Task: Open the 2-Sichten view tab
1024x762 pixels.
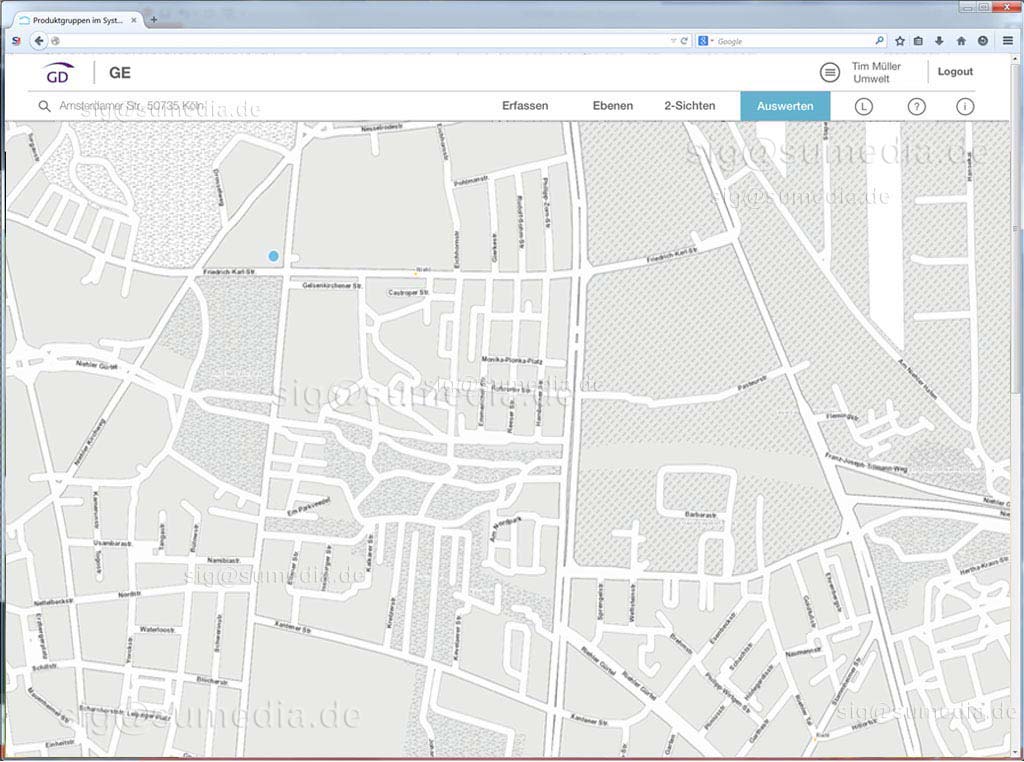Action: click(689, 106)
